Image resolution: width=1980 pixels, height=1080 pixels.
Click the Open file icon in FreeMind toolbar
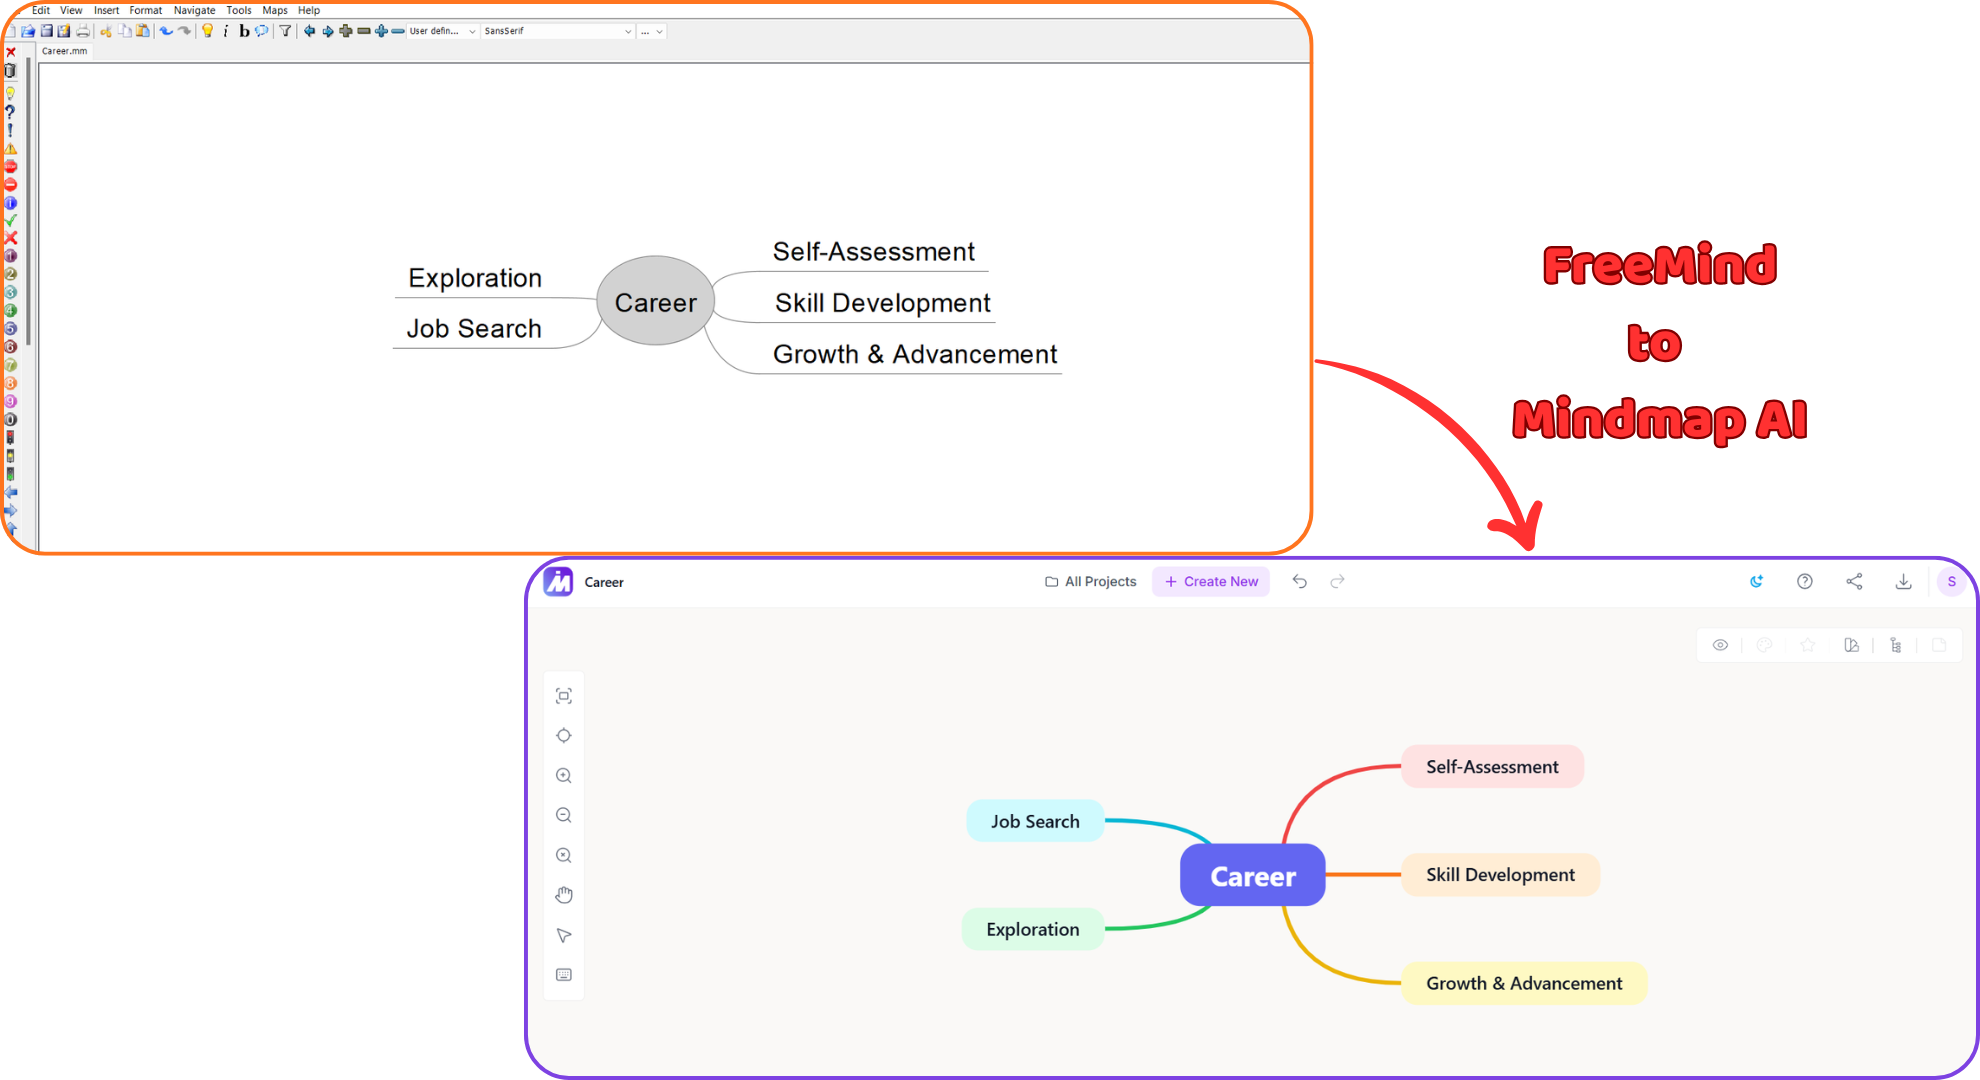[28, 31]
